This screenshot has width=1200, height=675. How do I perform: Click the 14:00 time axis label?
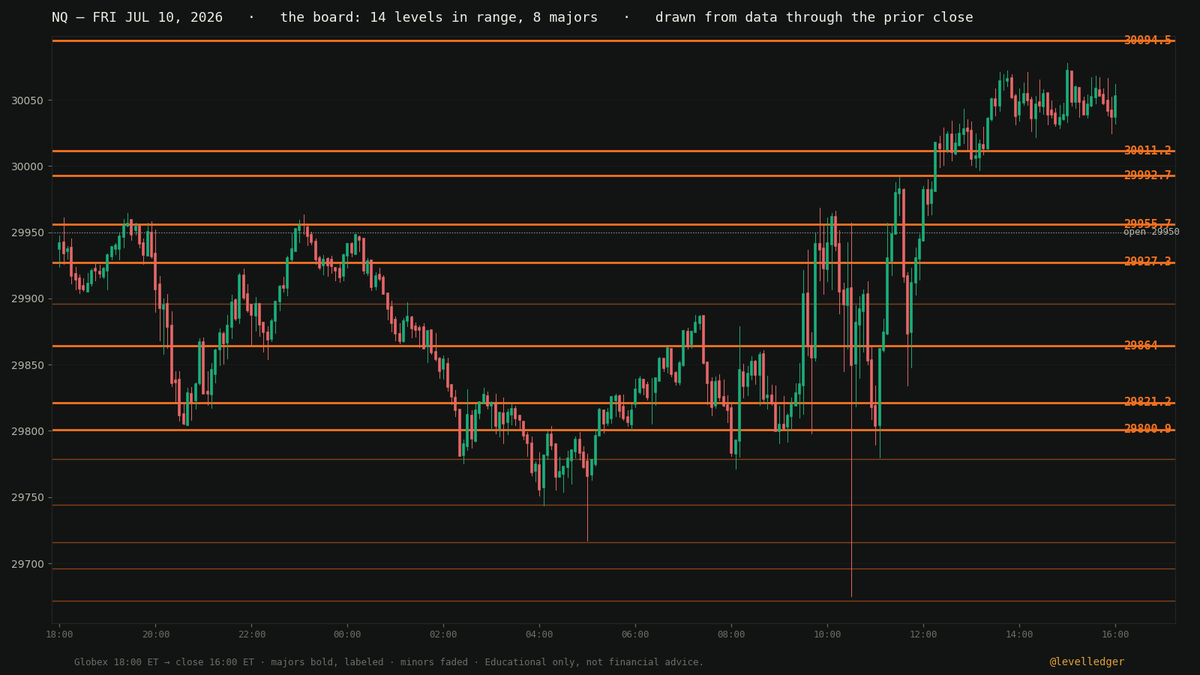click(x=1019, y=634)
